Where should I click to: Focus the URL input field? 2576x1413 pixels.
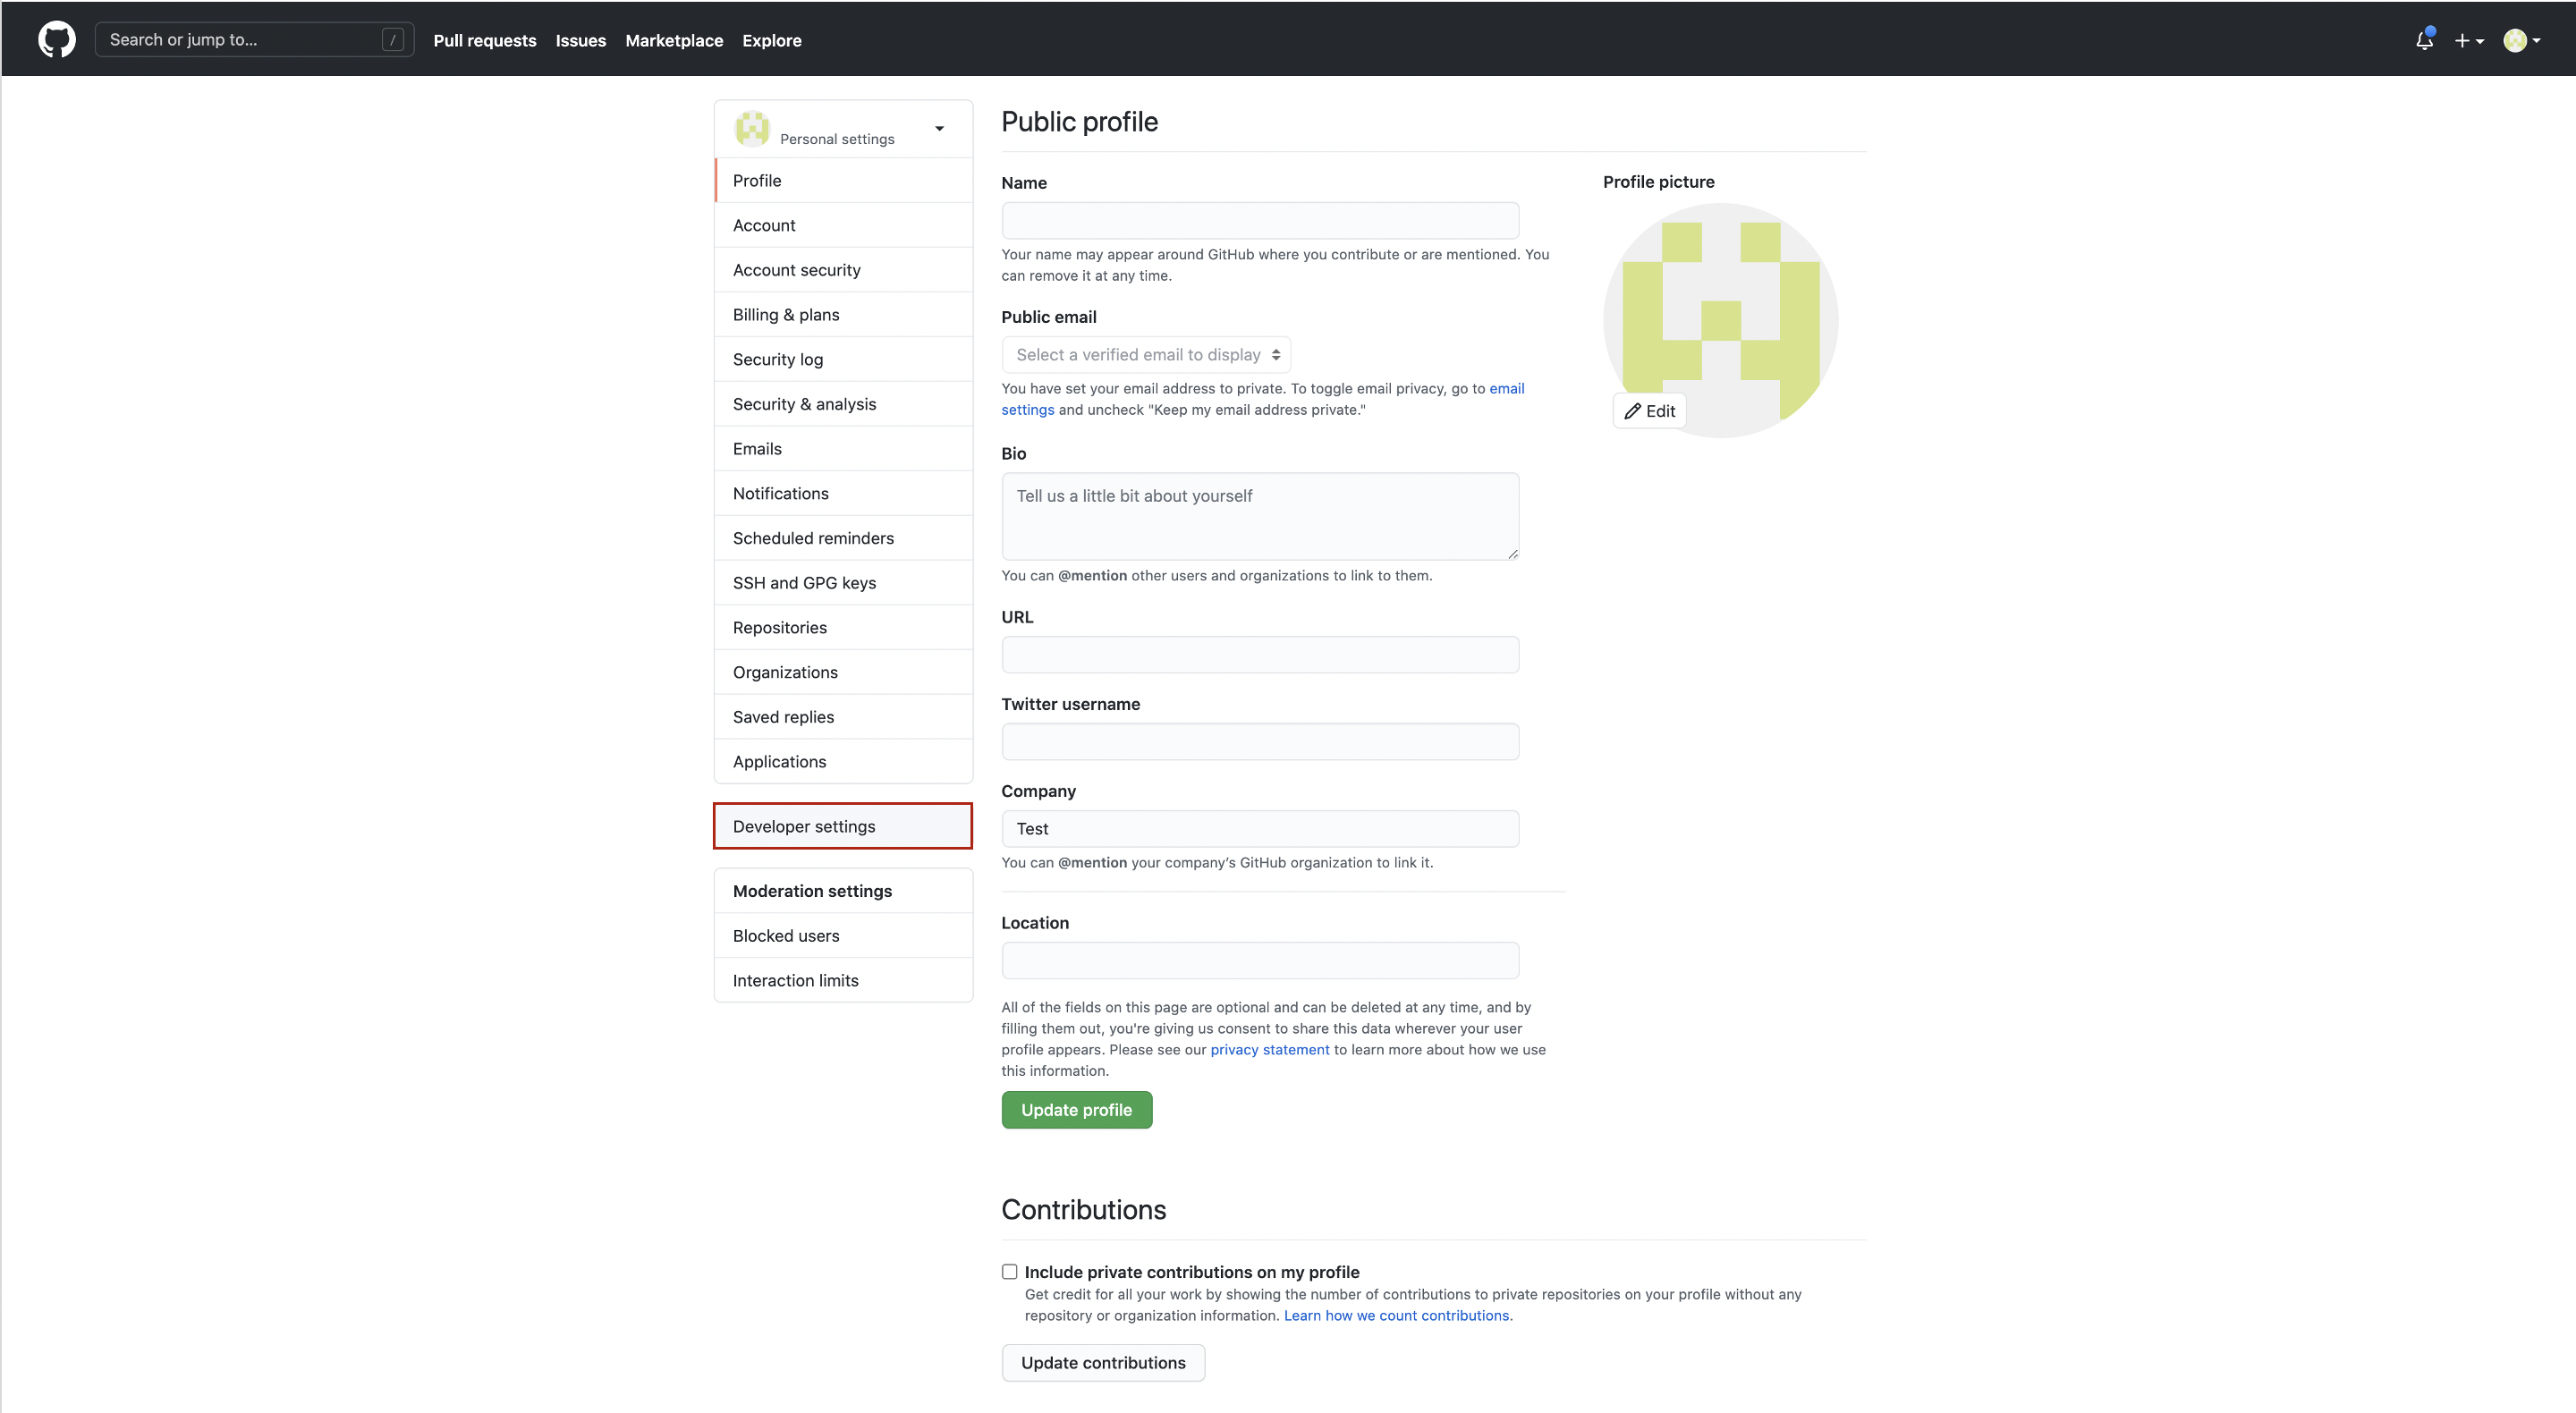pos(1260,655)
